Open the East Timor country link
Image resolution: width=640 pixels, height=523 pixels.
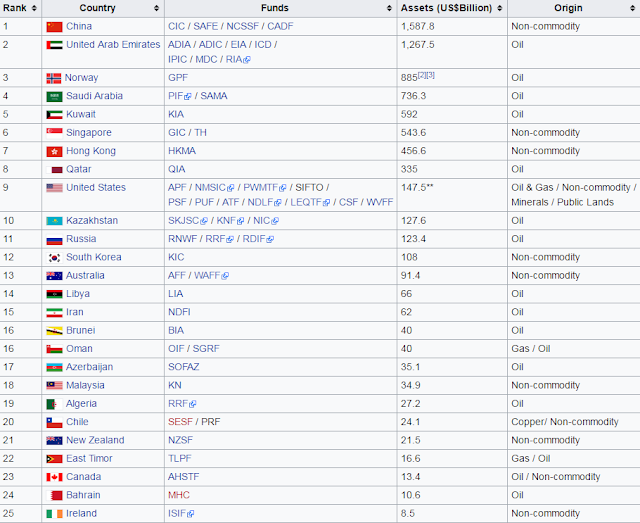[89, 458]
